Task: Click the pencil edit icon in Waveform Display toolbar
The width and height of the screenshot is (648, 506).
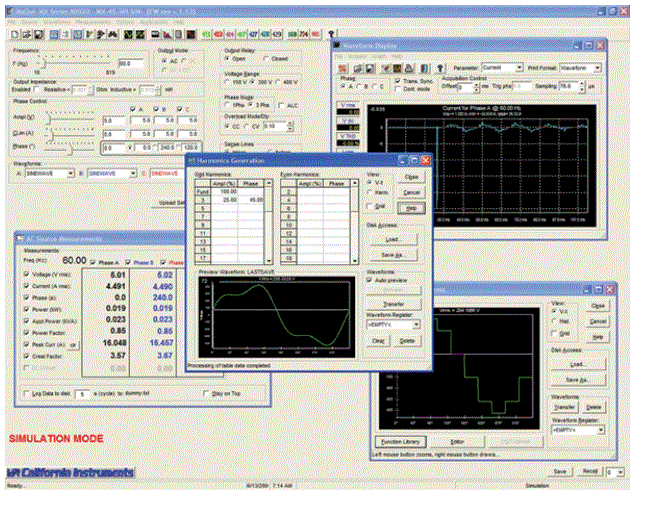Action: pos(386,68)
